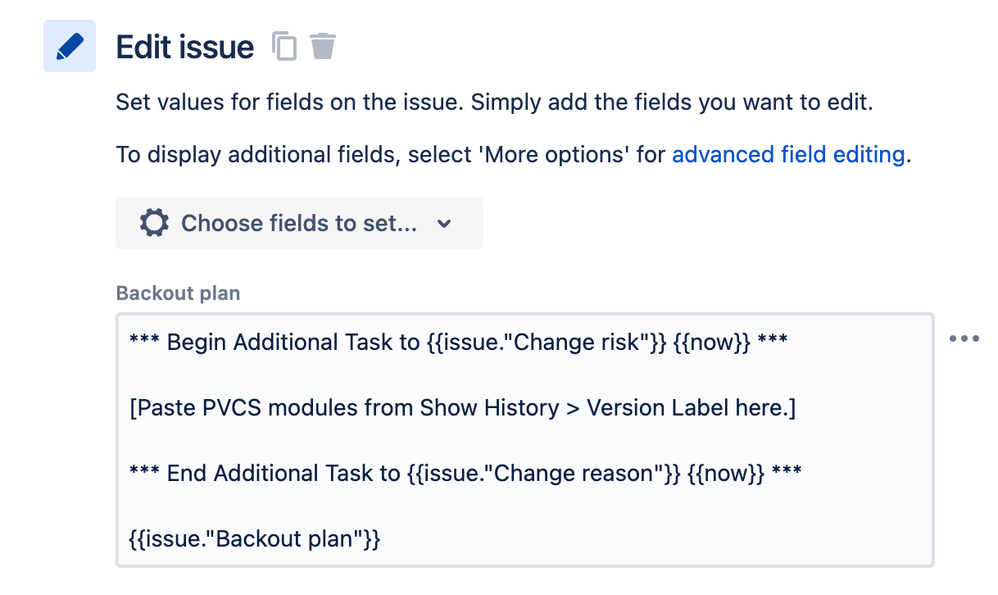Click the 'Backout plan' field label
The width and height of the screenshot is (998, 595).
point(178,293)
